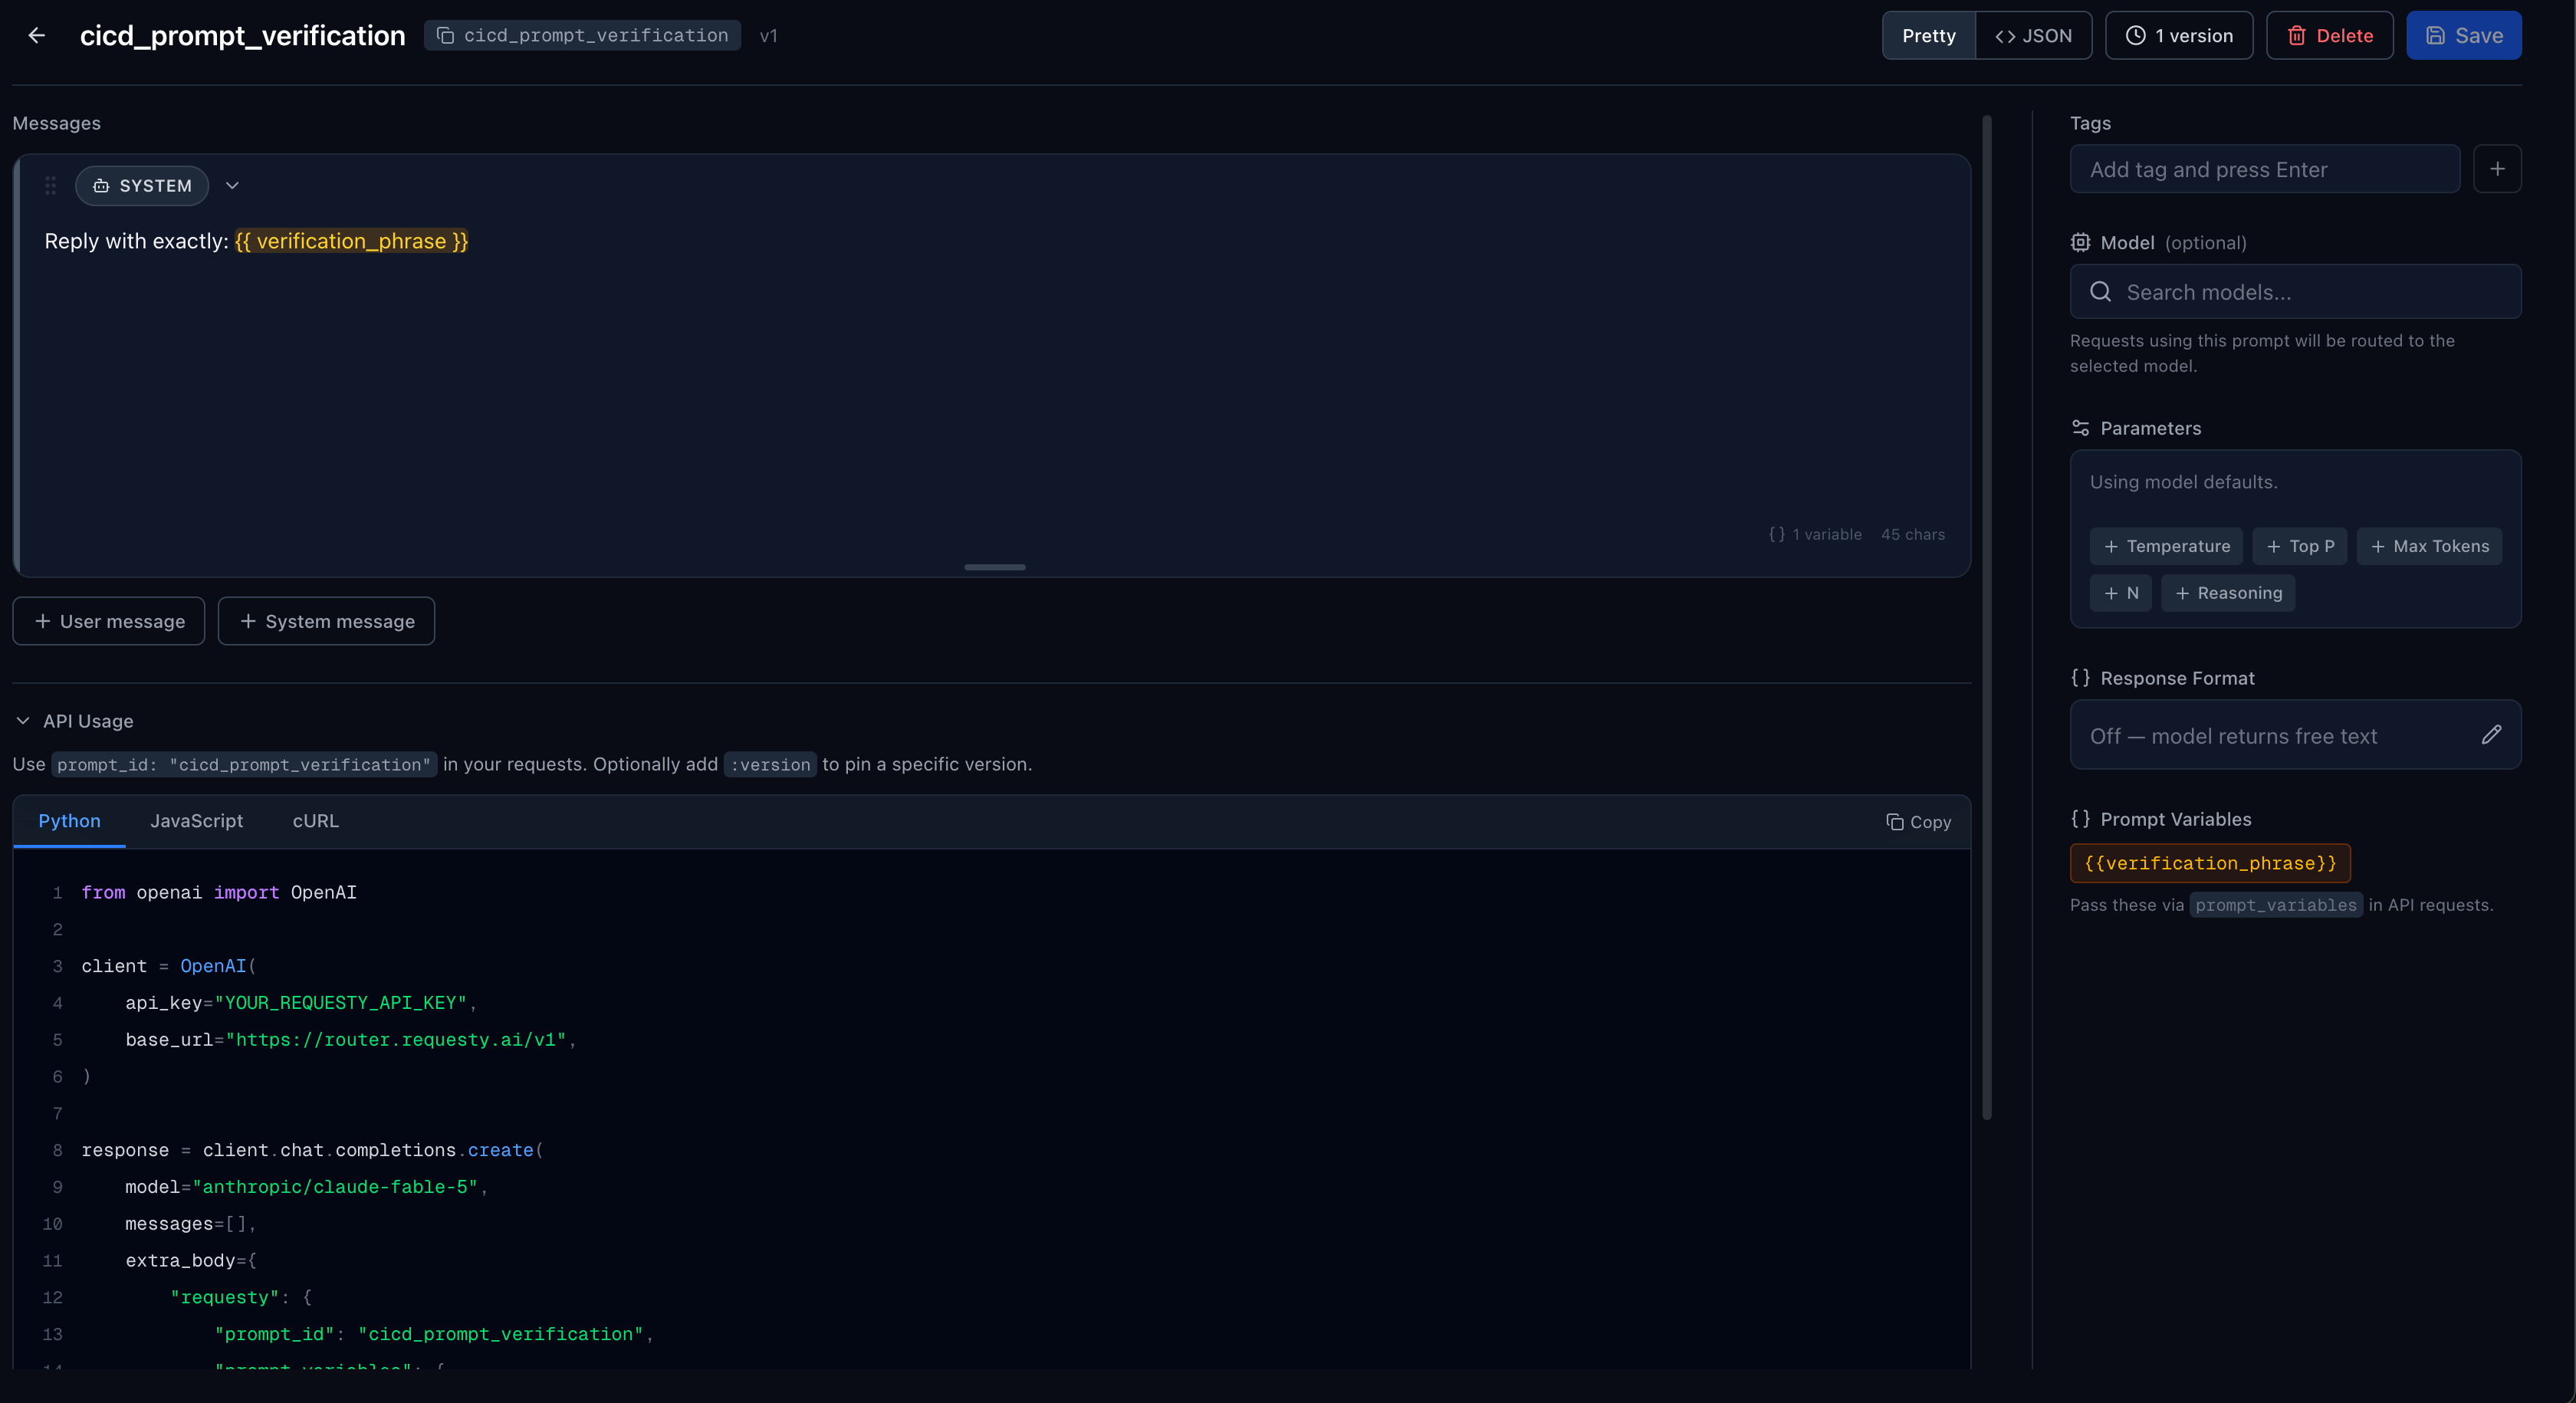Click the Response Format braces icon
Viewport: 2576px width, 1403px height.
point(2080,678)
